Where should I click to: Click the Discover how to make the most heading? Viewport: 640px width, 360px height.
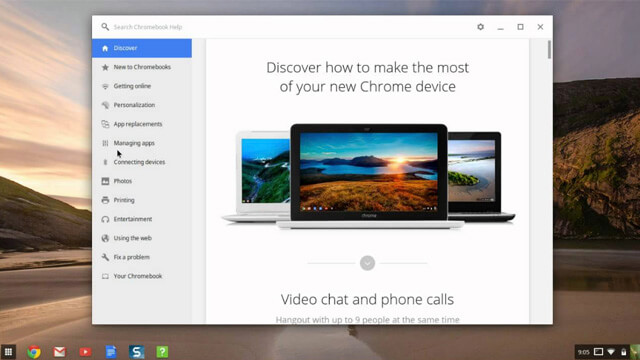[x=367, y=77]
